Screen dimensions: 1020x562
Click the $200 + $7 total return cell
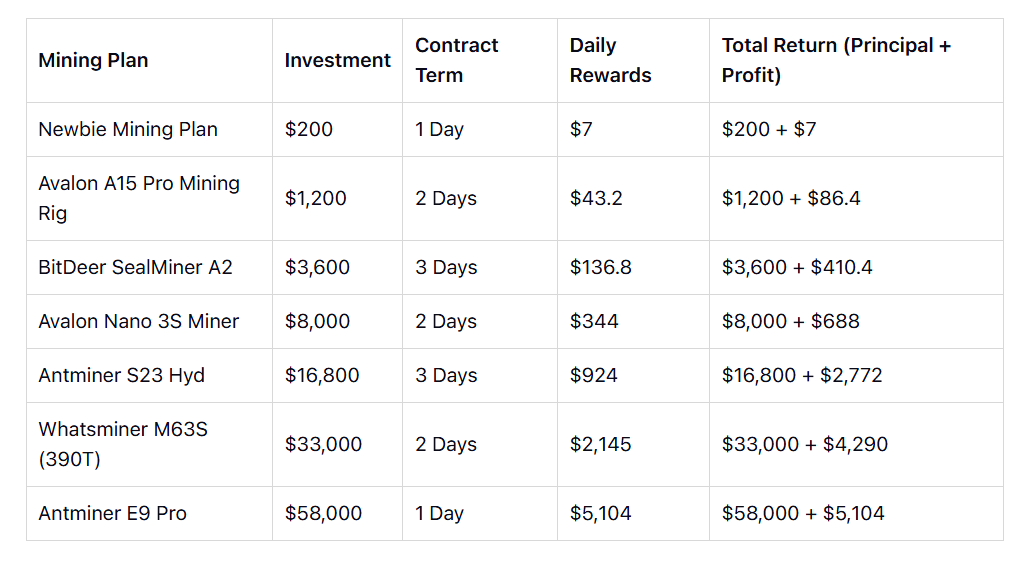[x=768, y=130]
